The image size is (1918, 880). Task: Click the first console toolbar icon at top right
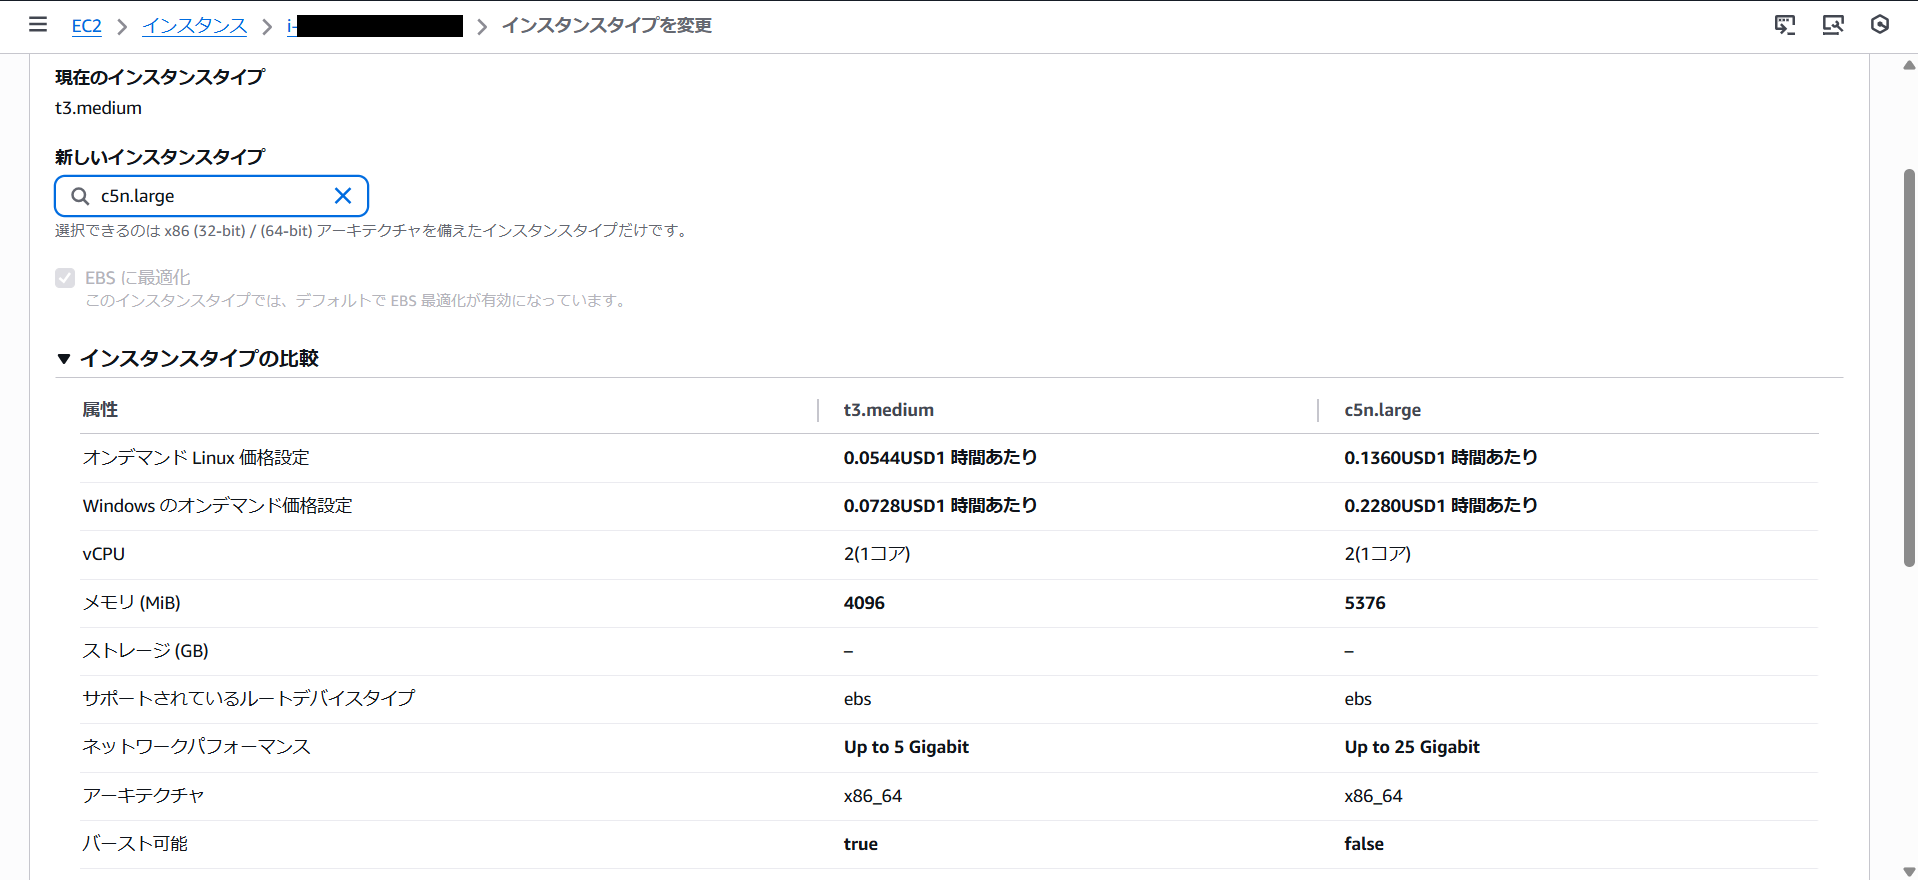1785,25
